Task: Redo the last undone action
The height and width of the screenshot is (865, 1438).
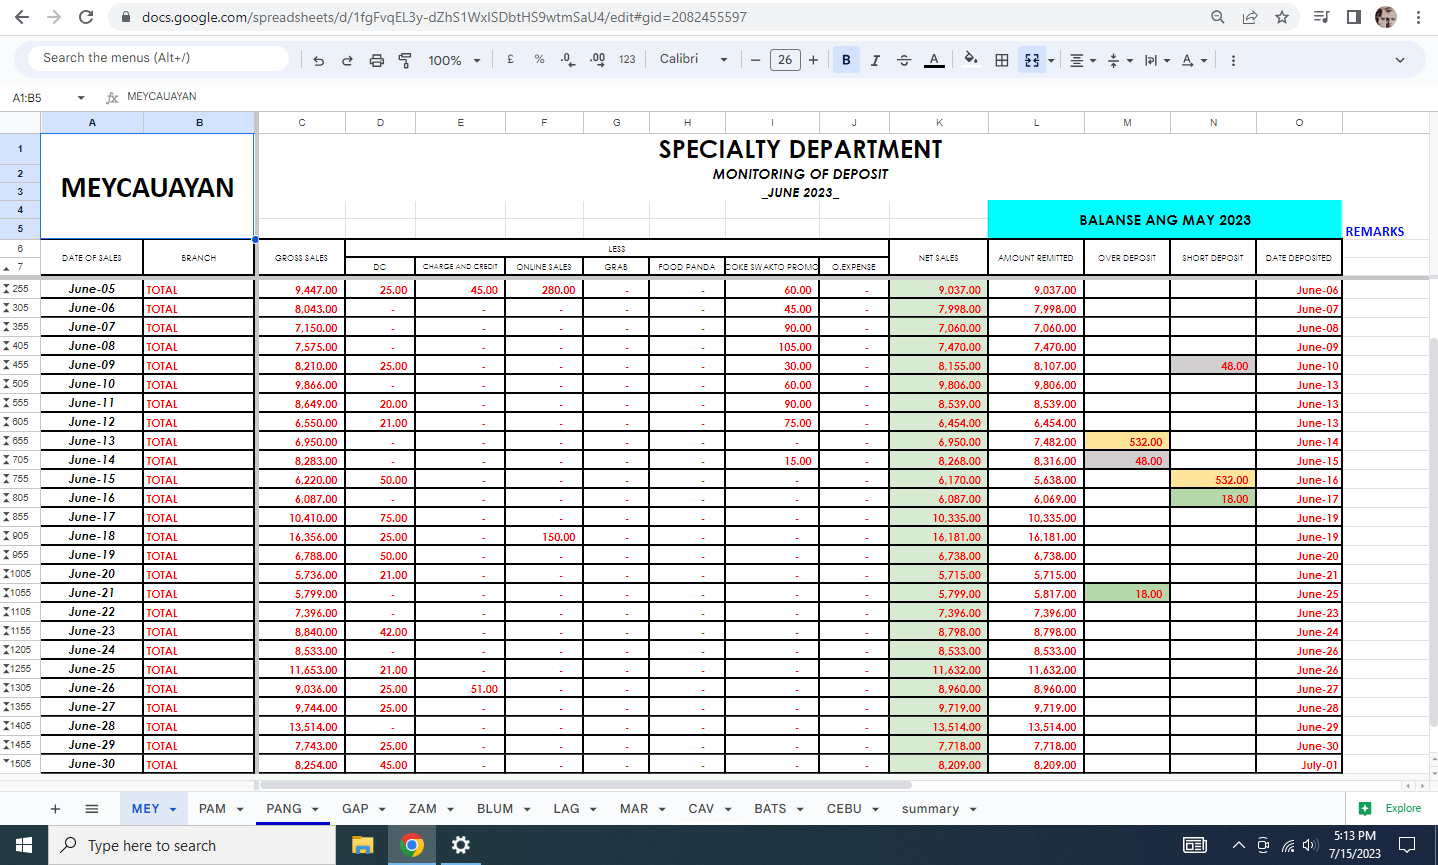Action: [347, 60]
